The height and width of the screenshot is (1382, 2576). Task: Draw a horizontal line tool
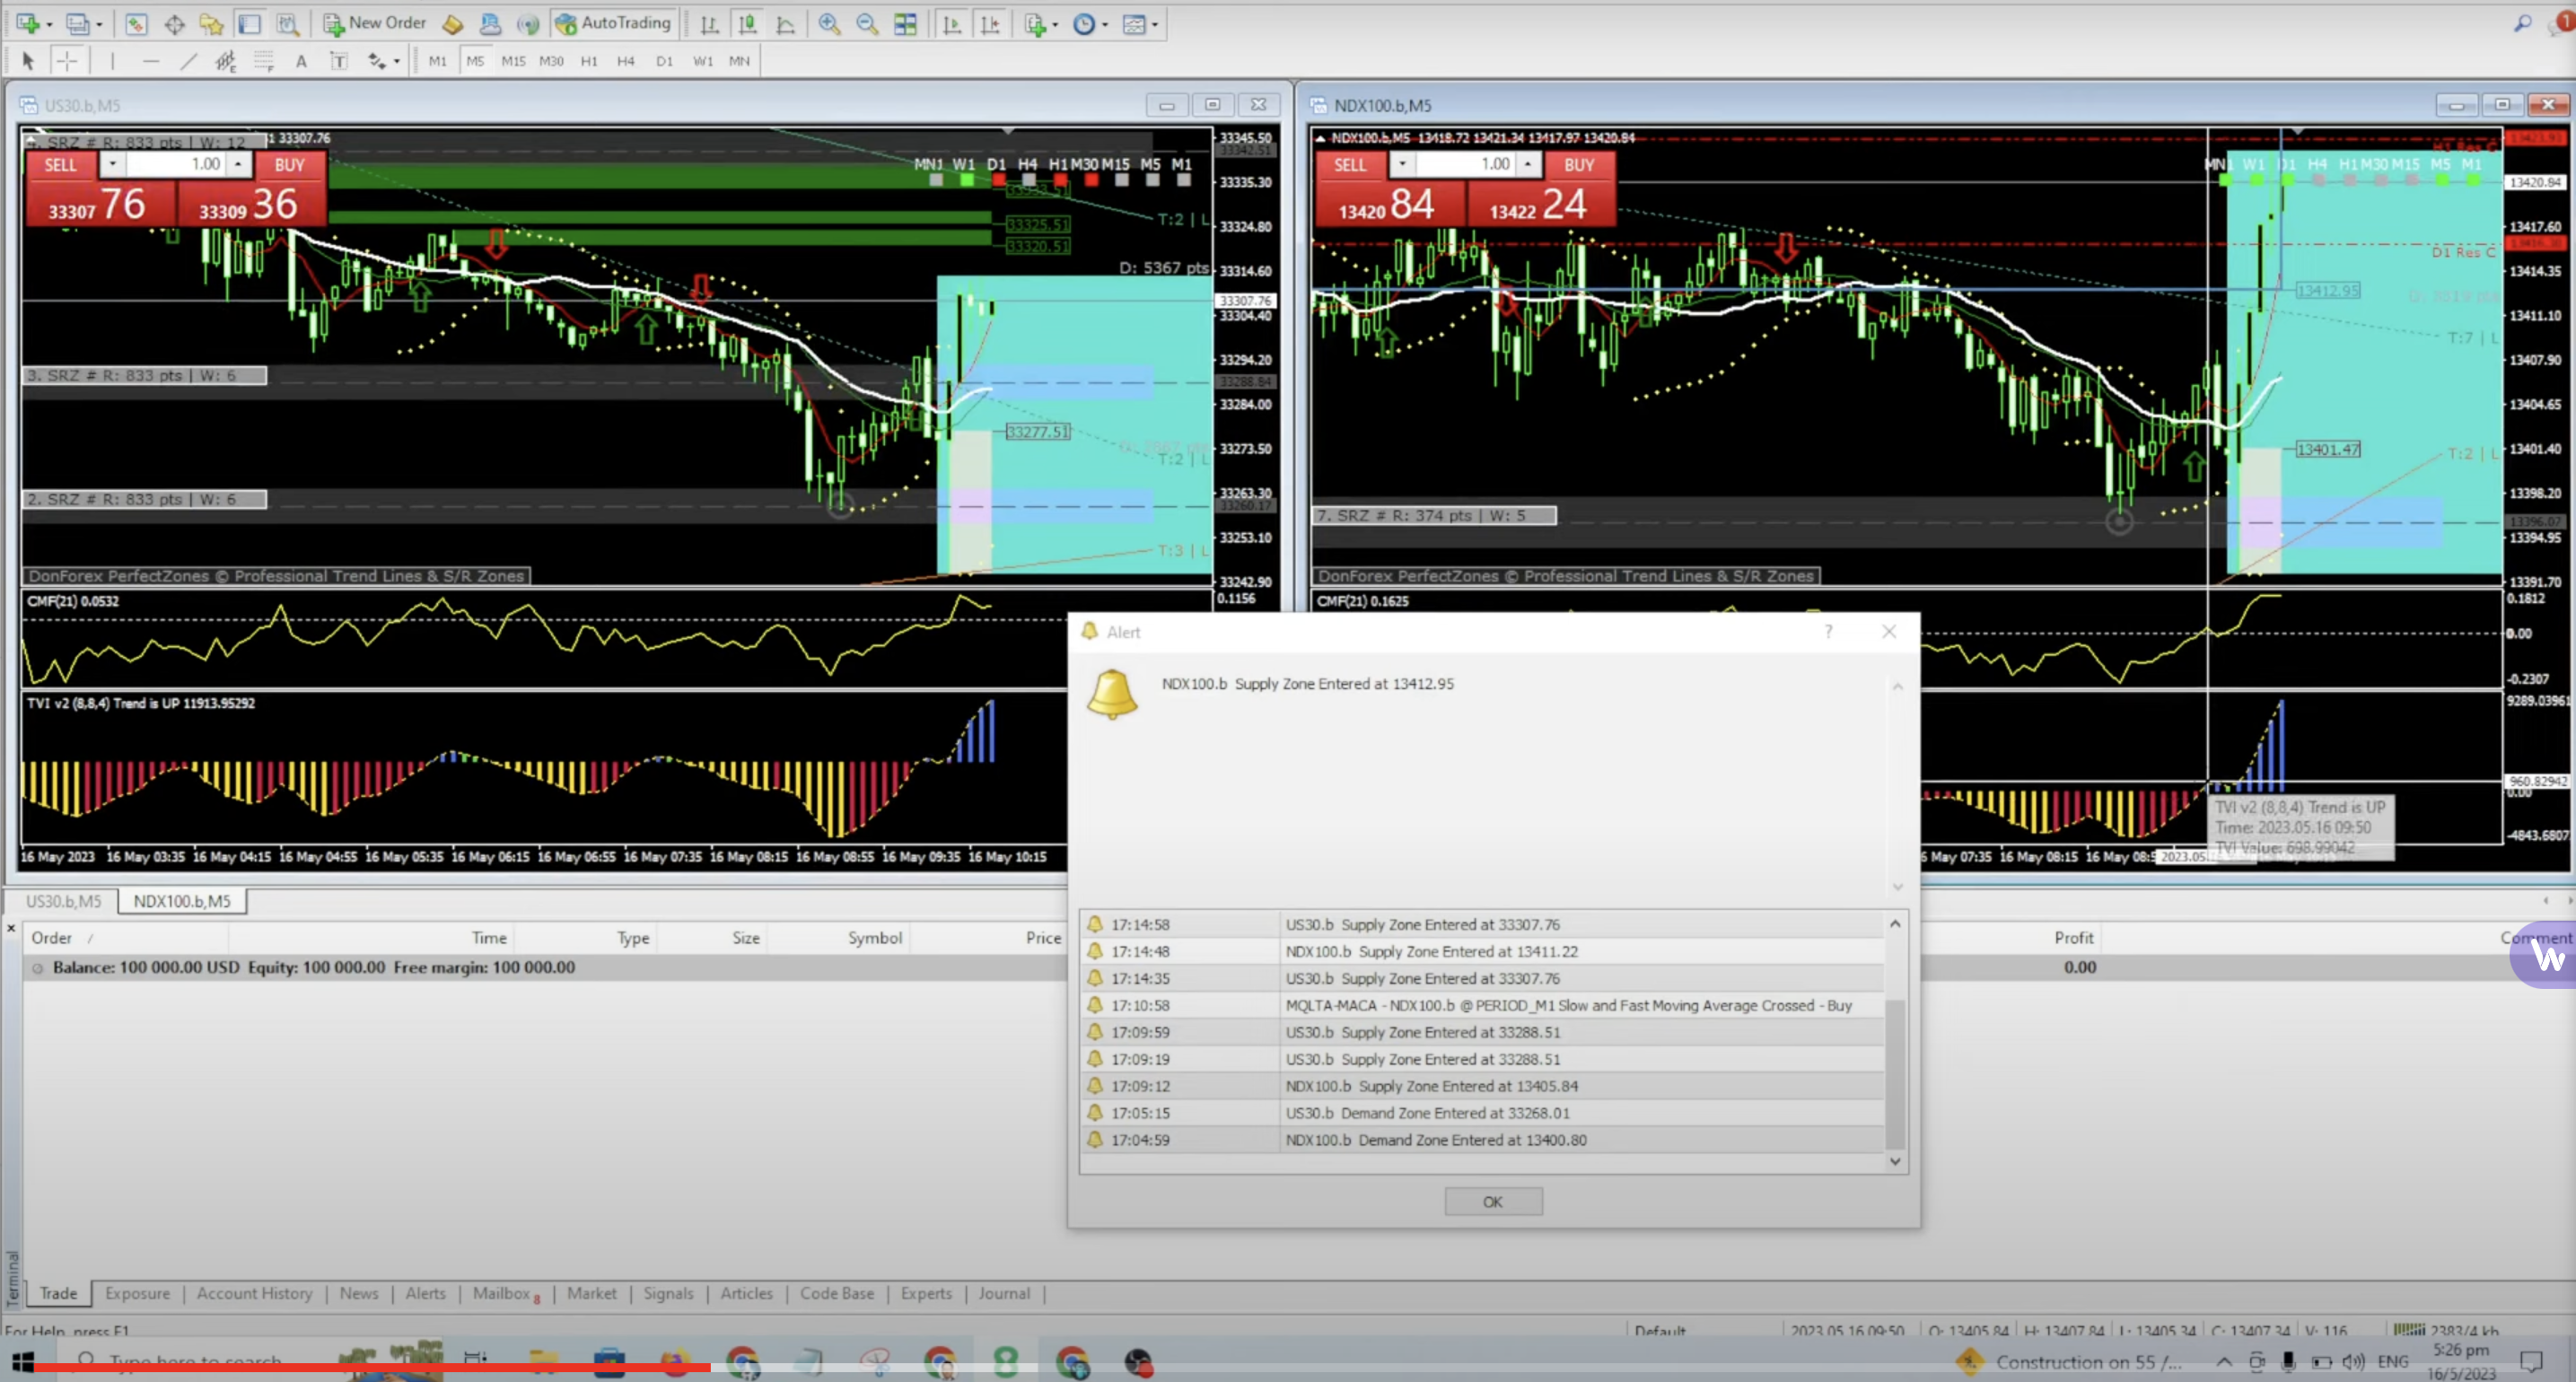coord(150,61)
